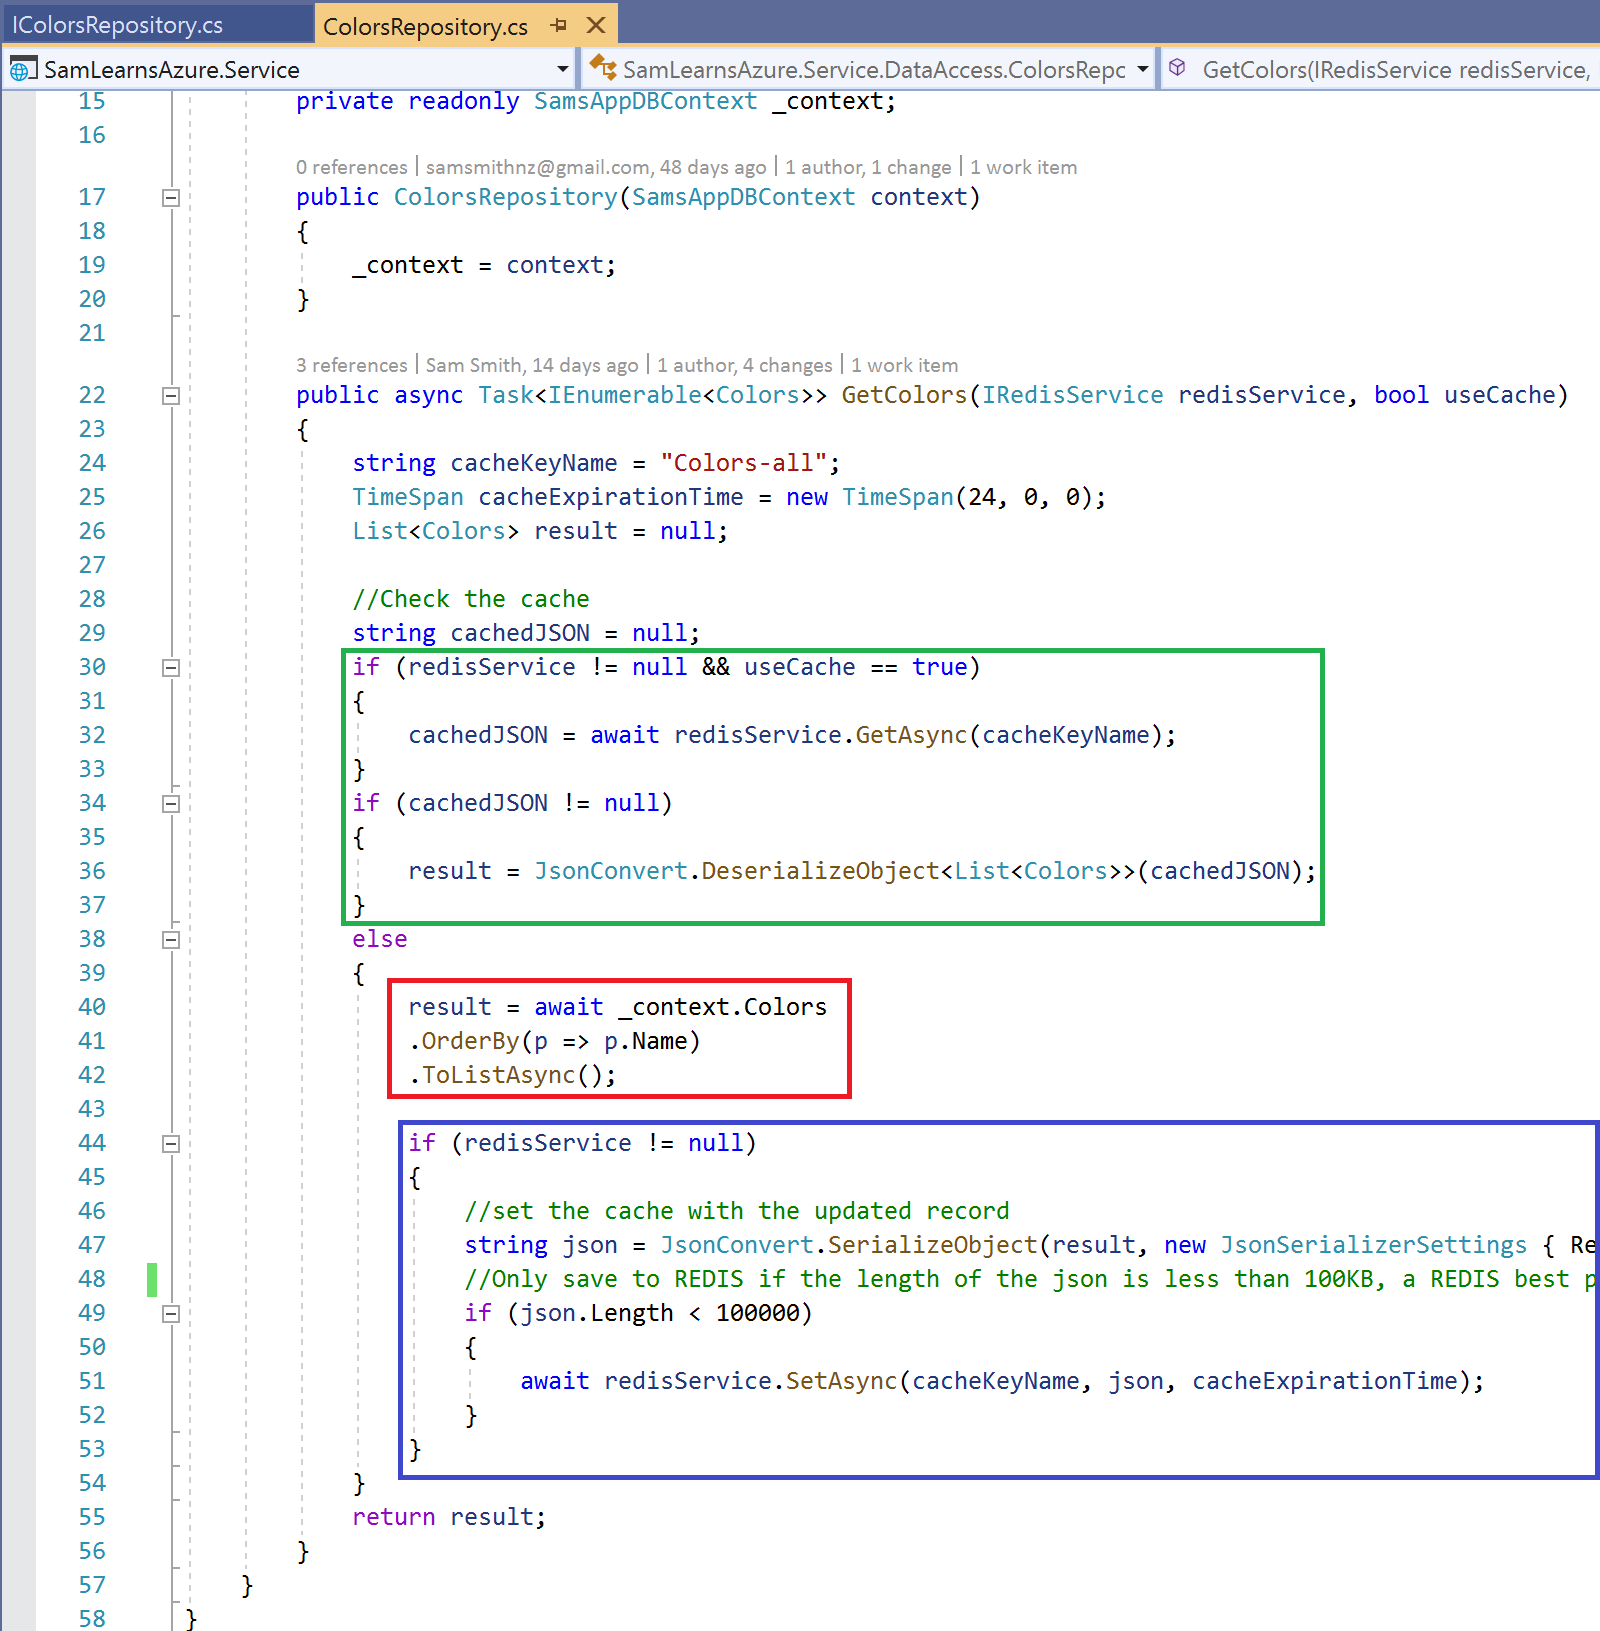Collapse the else block at line 38

(171, 940)
